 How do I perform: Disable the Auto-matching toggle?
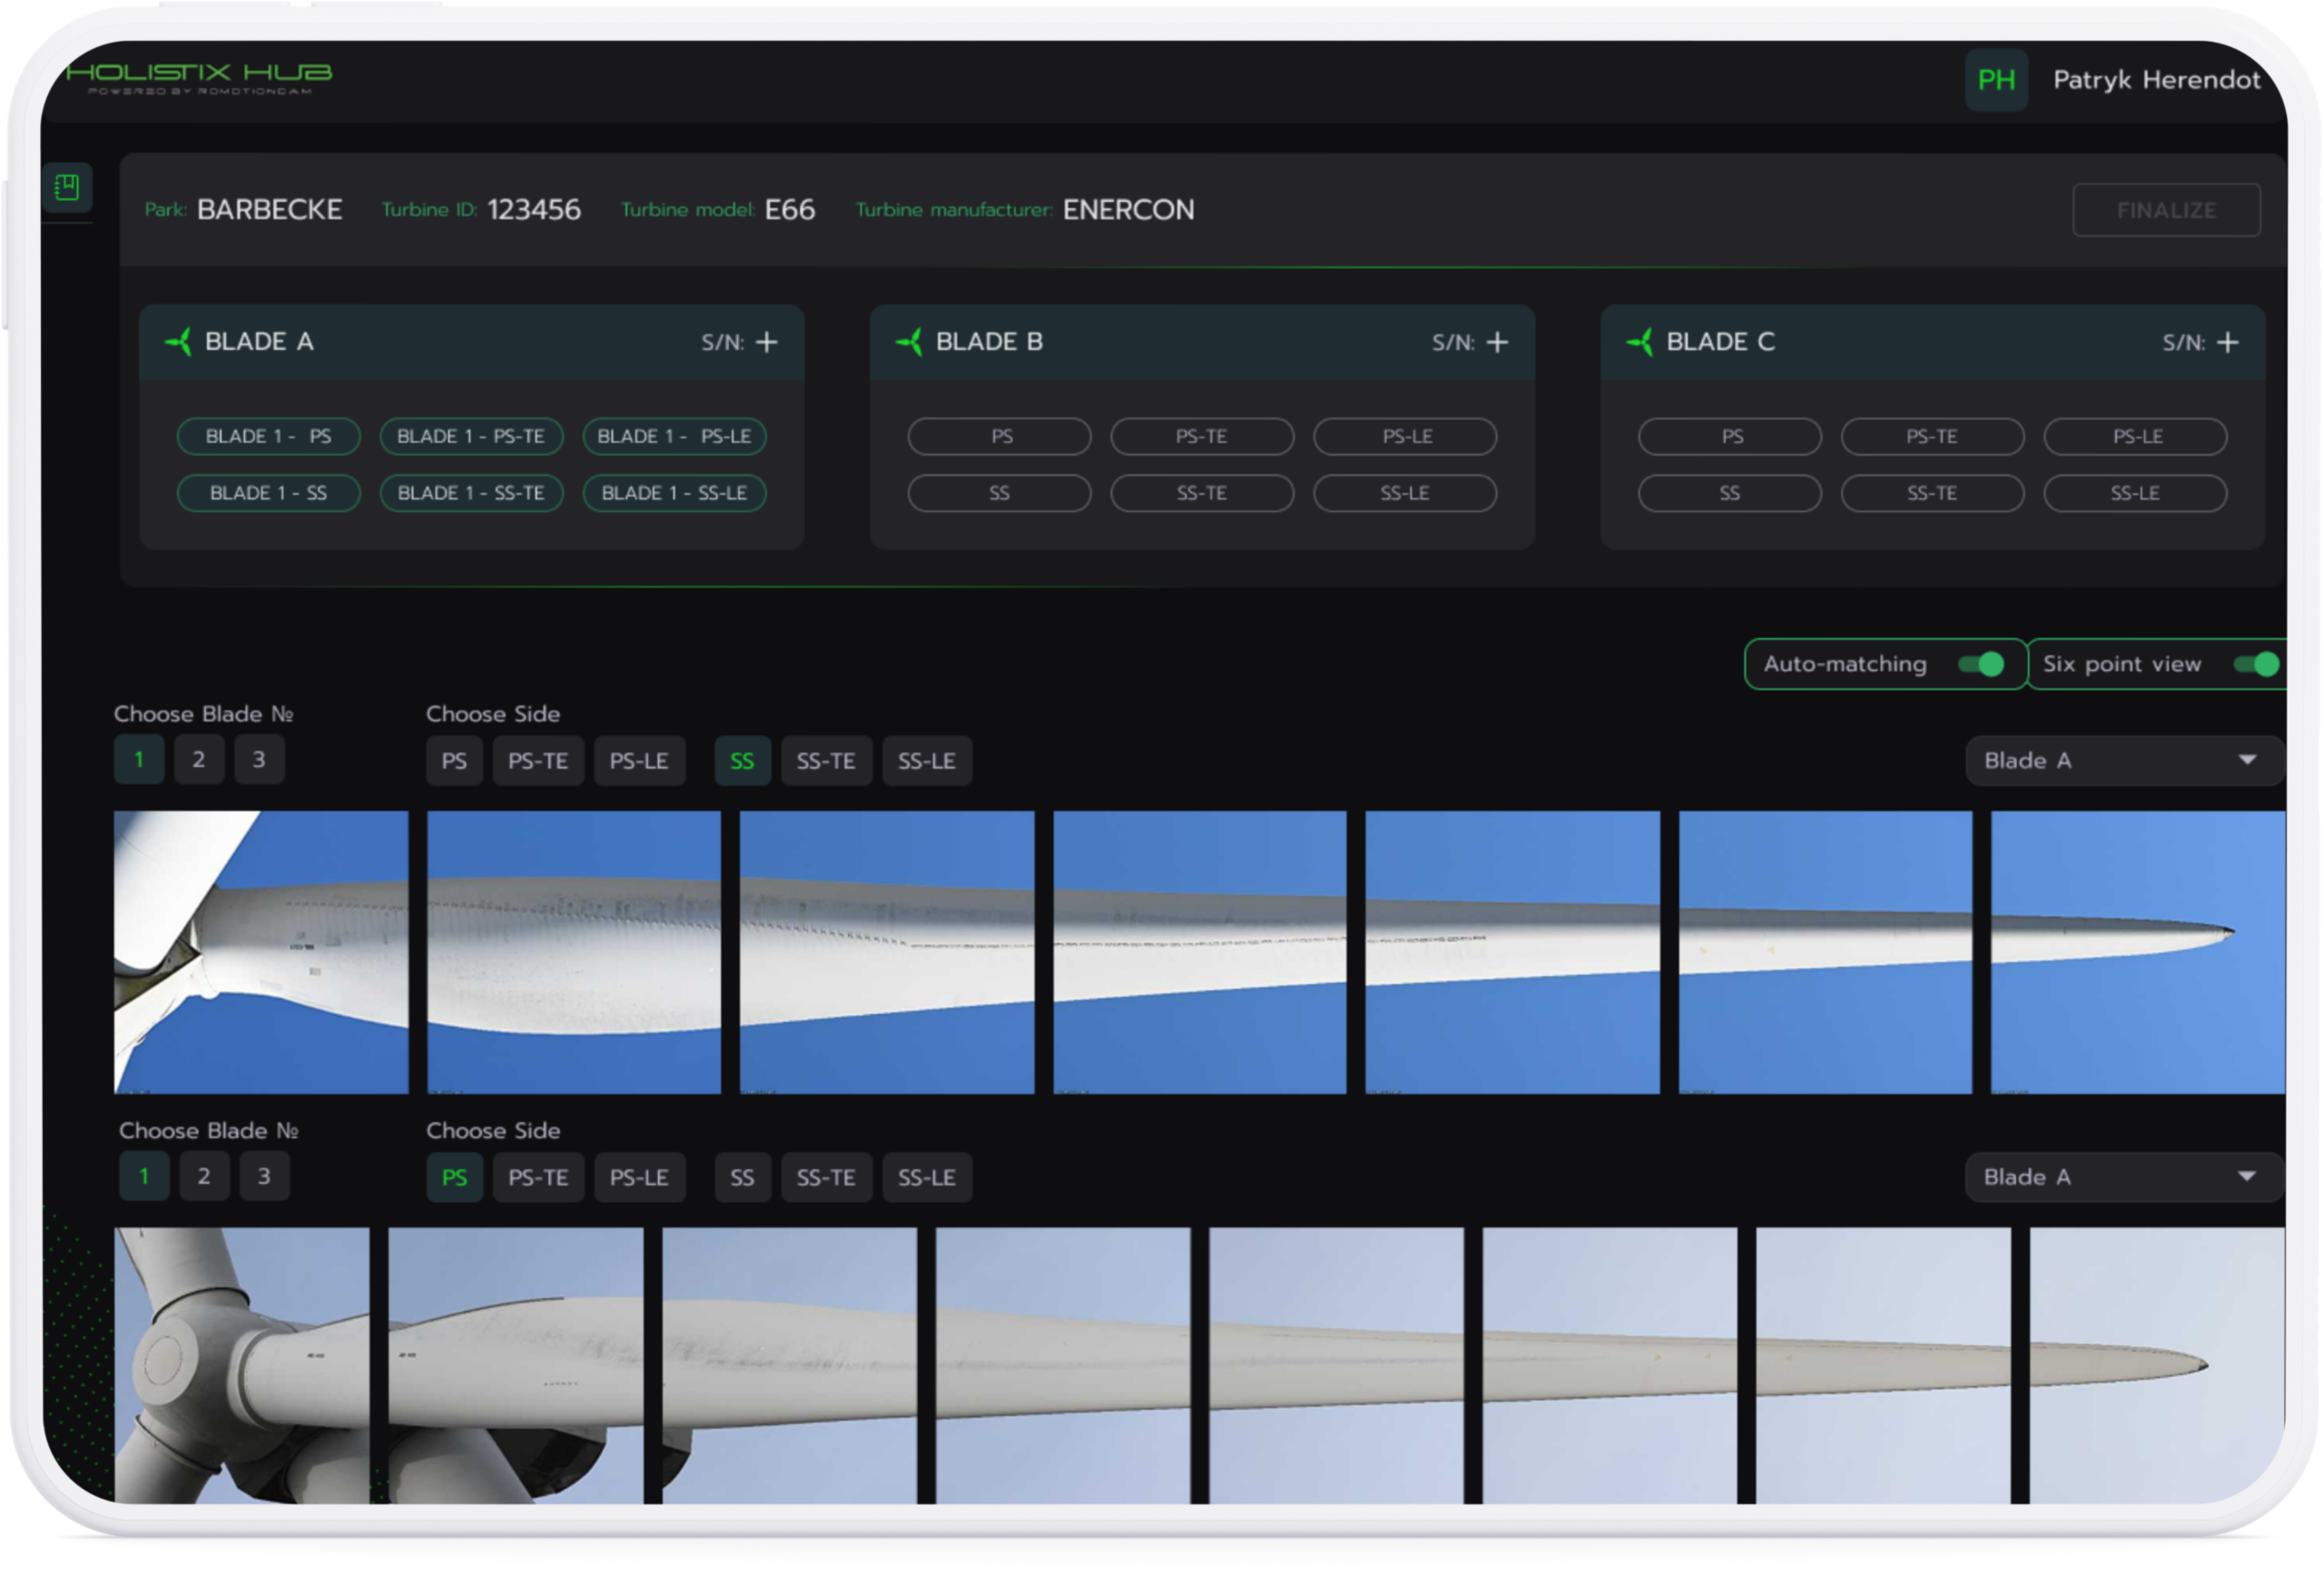(x=1980, y=664)
